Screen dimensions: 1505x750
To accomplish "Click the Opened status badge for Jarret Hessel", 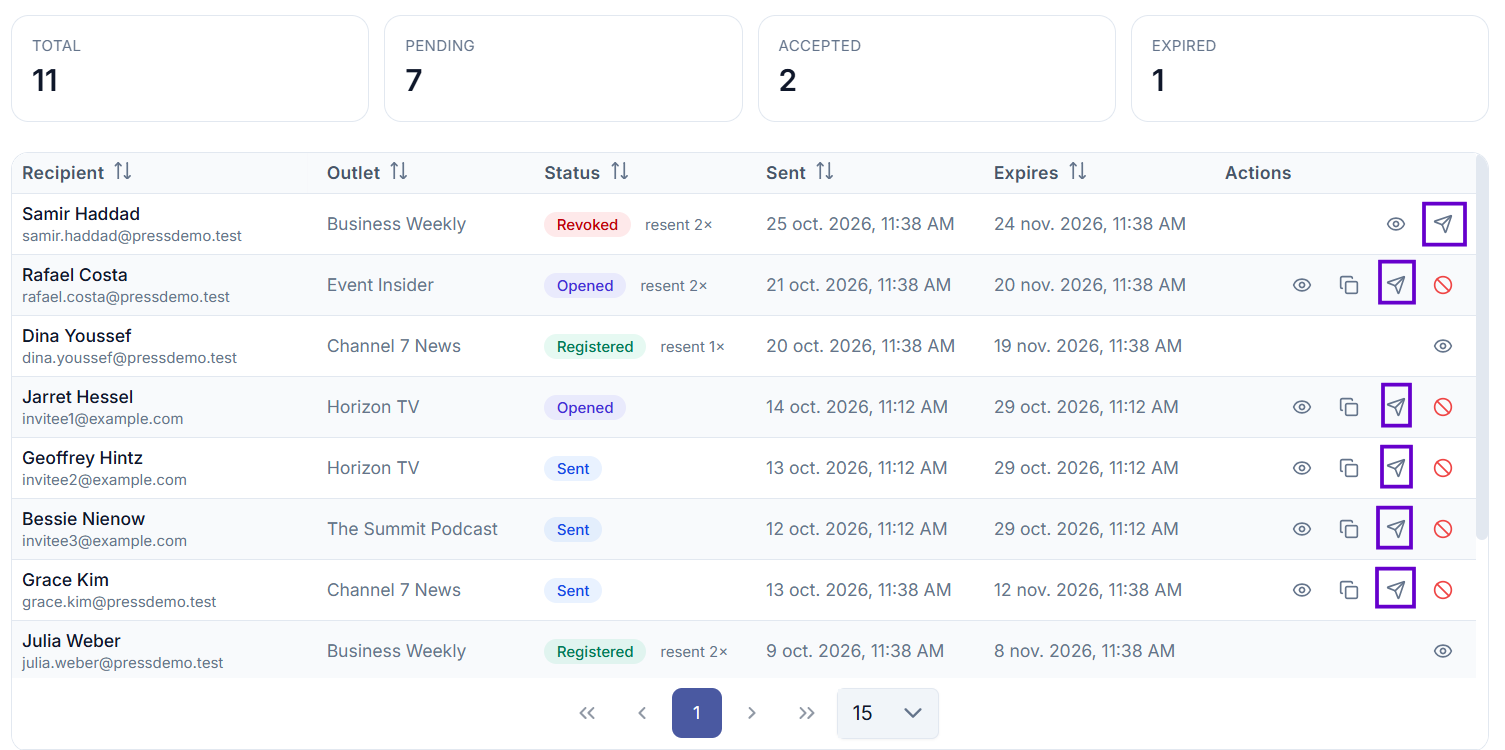I will pos(585,408).
